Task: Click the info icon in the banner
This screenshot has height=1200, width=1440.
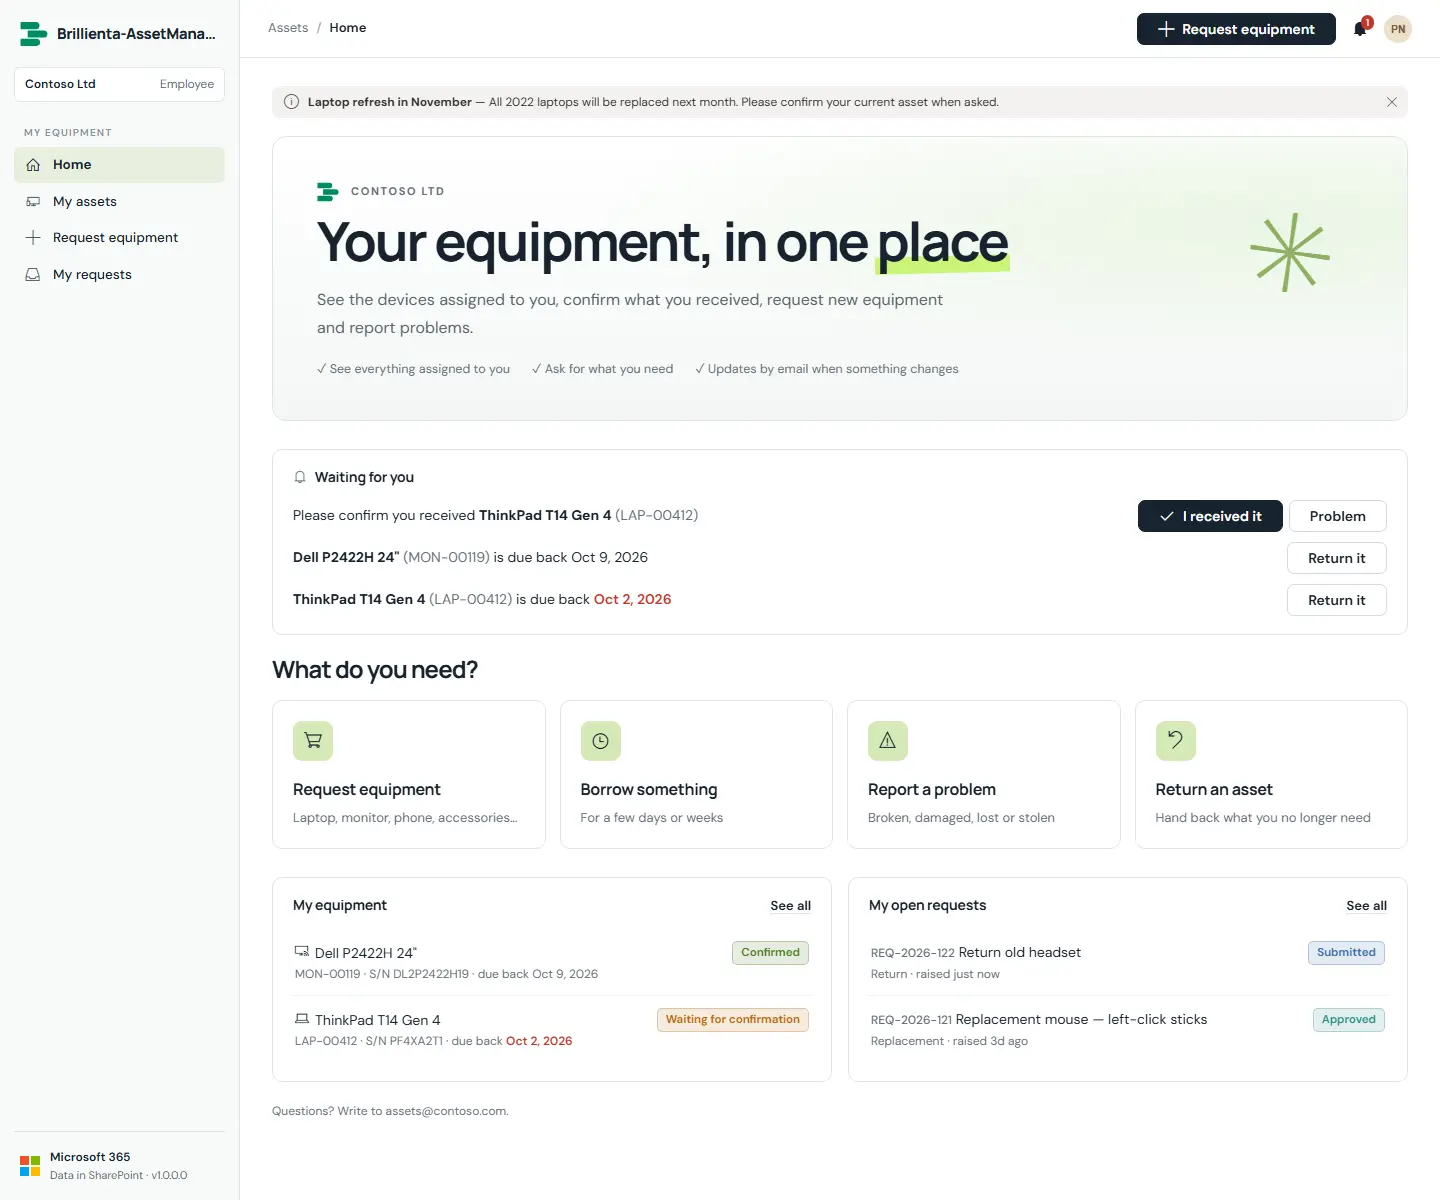Action: [x=291, y=102]
